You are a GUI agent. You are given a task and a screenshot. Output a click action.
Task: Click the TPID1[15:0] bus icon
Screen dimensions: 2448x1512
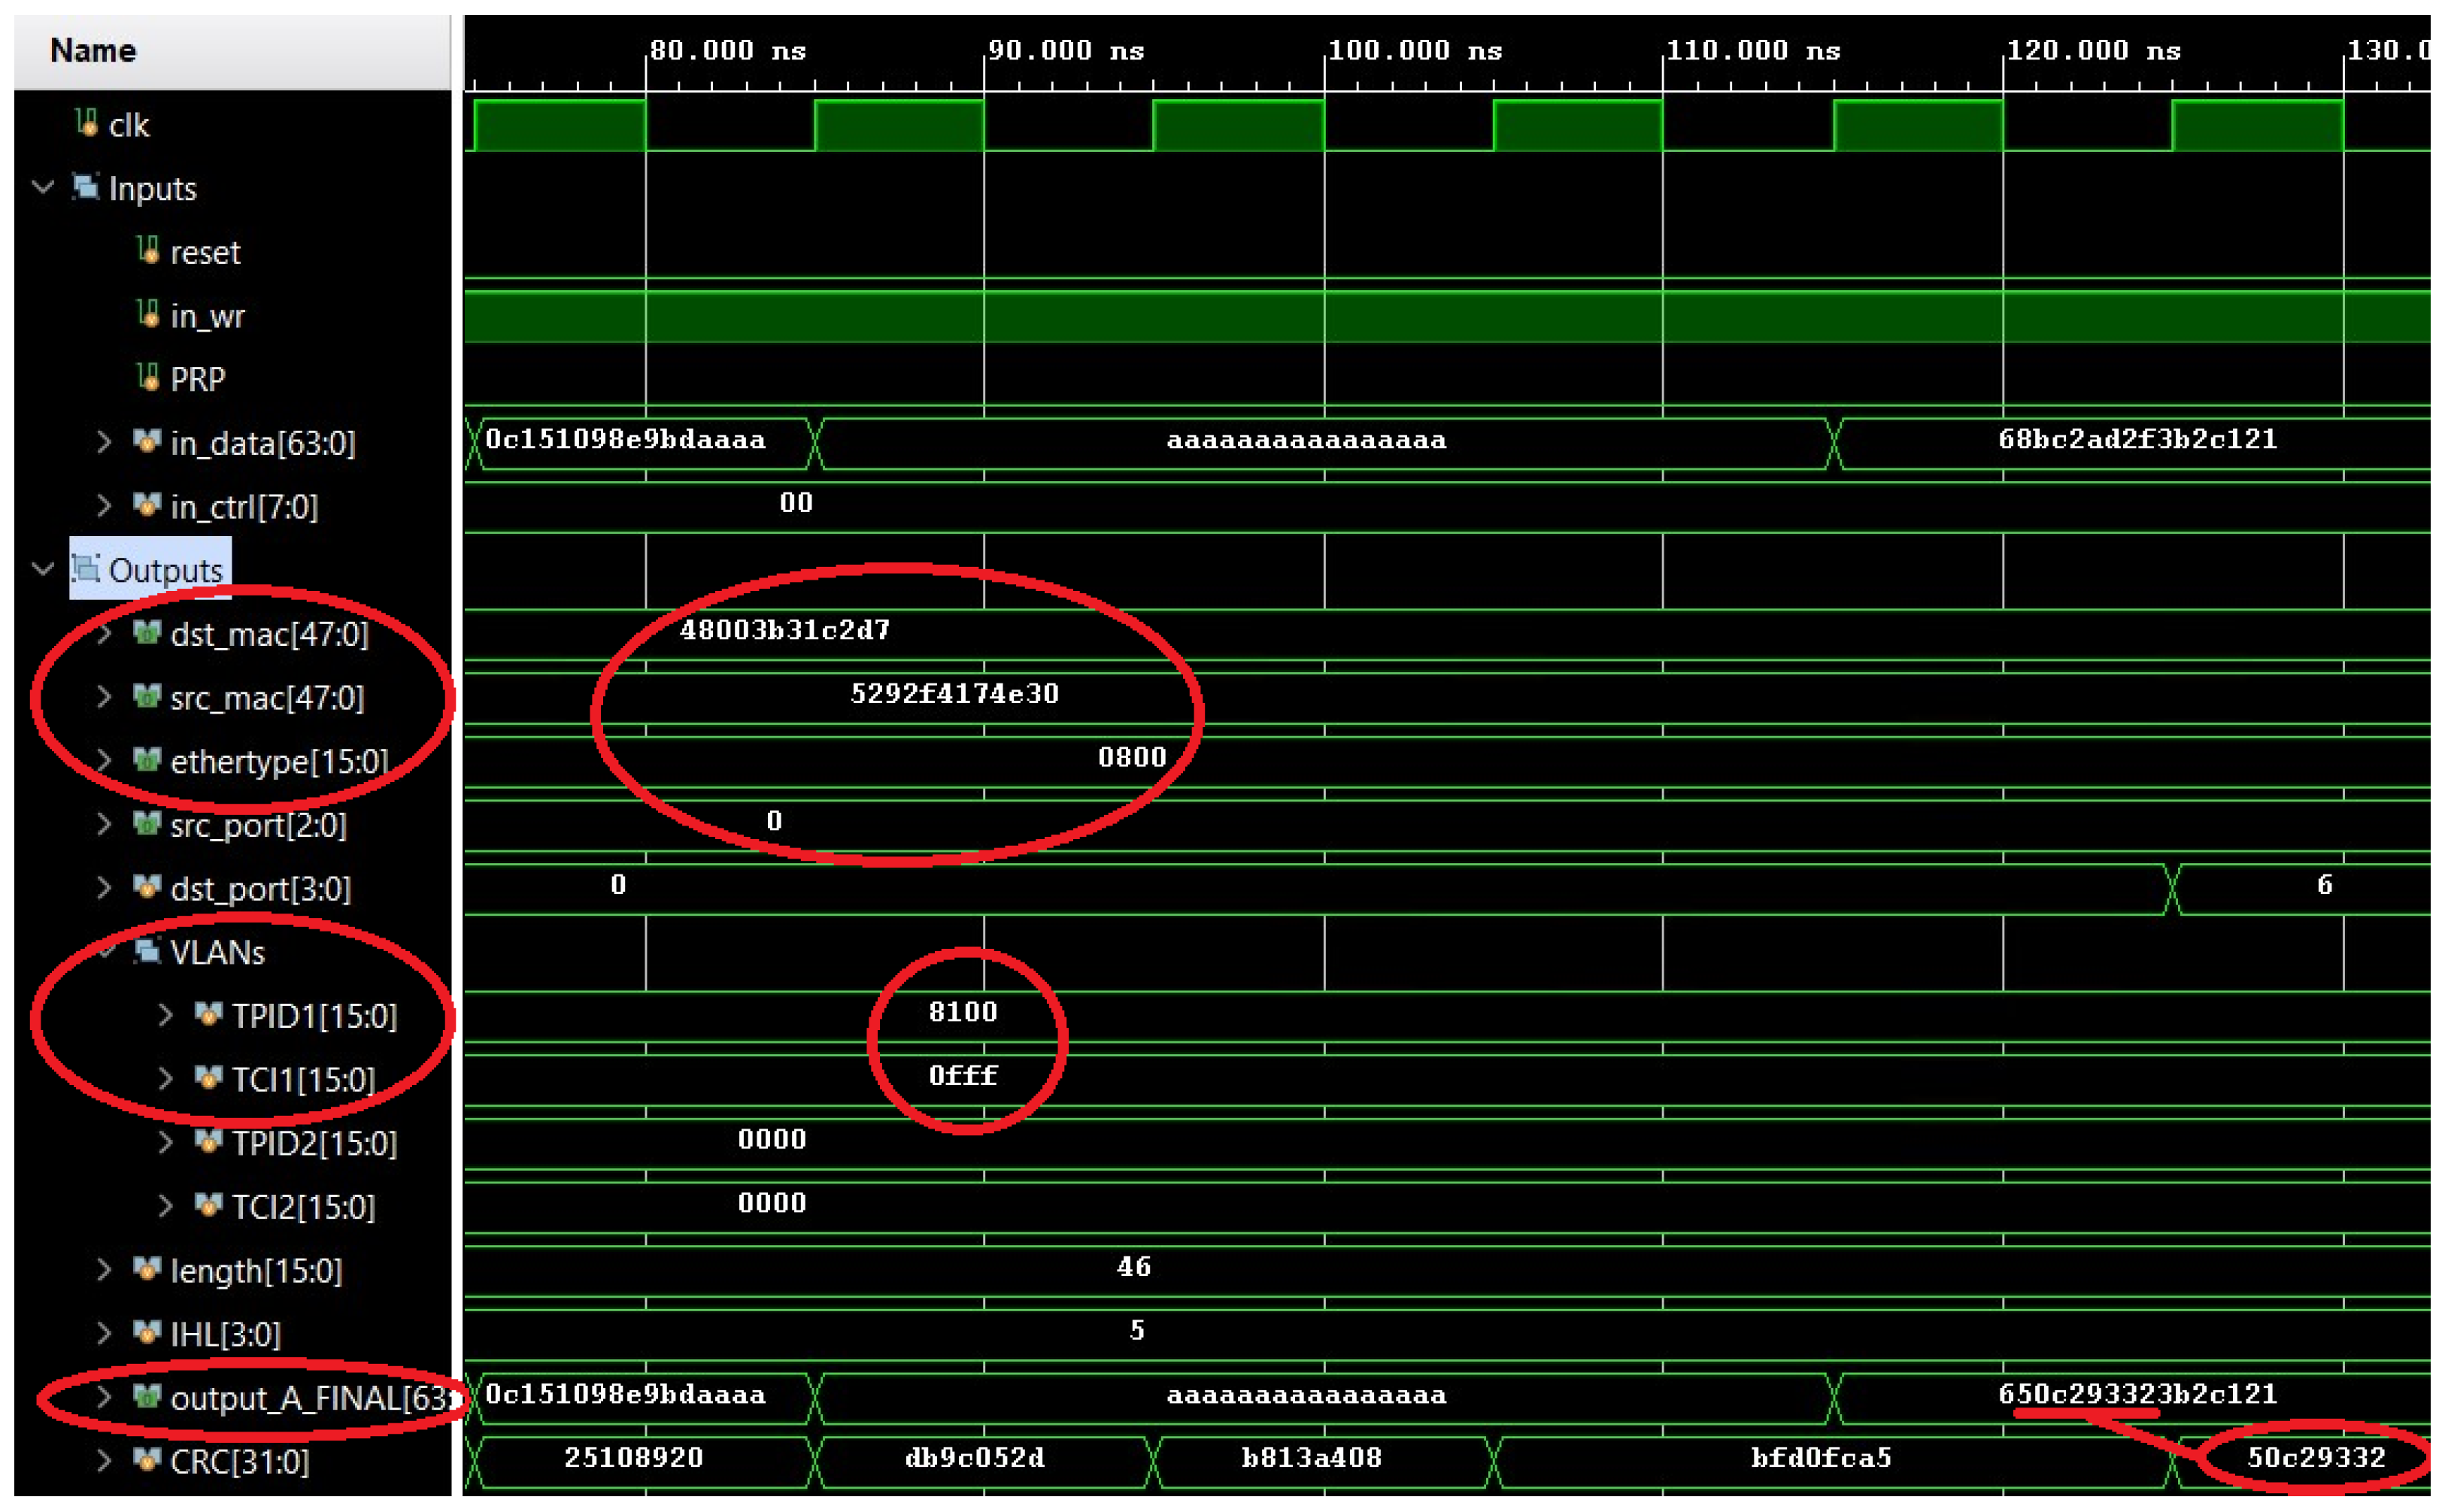pos(208,1015)
